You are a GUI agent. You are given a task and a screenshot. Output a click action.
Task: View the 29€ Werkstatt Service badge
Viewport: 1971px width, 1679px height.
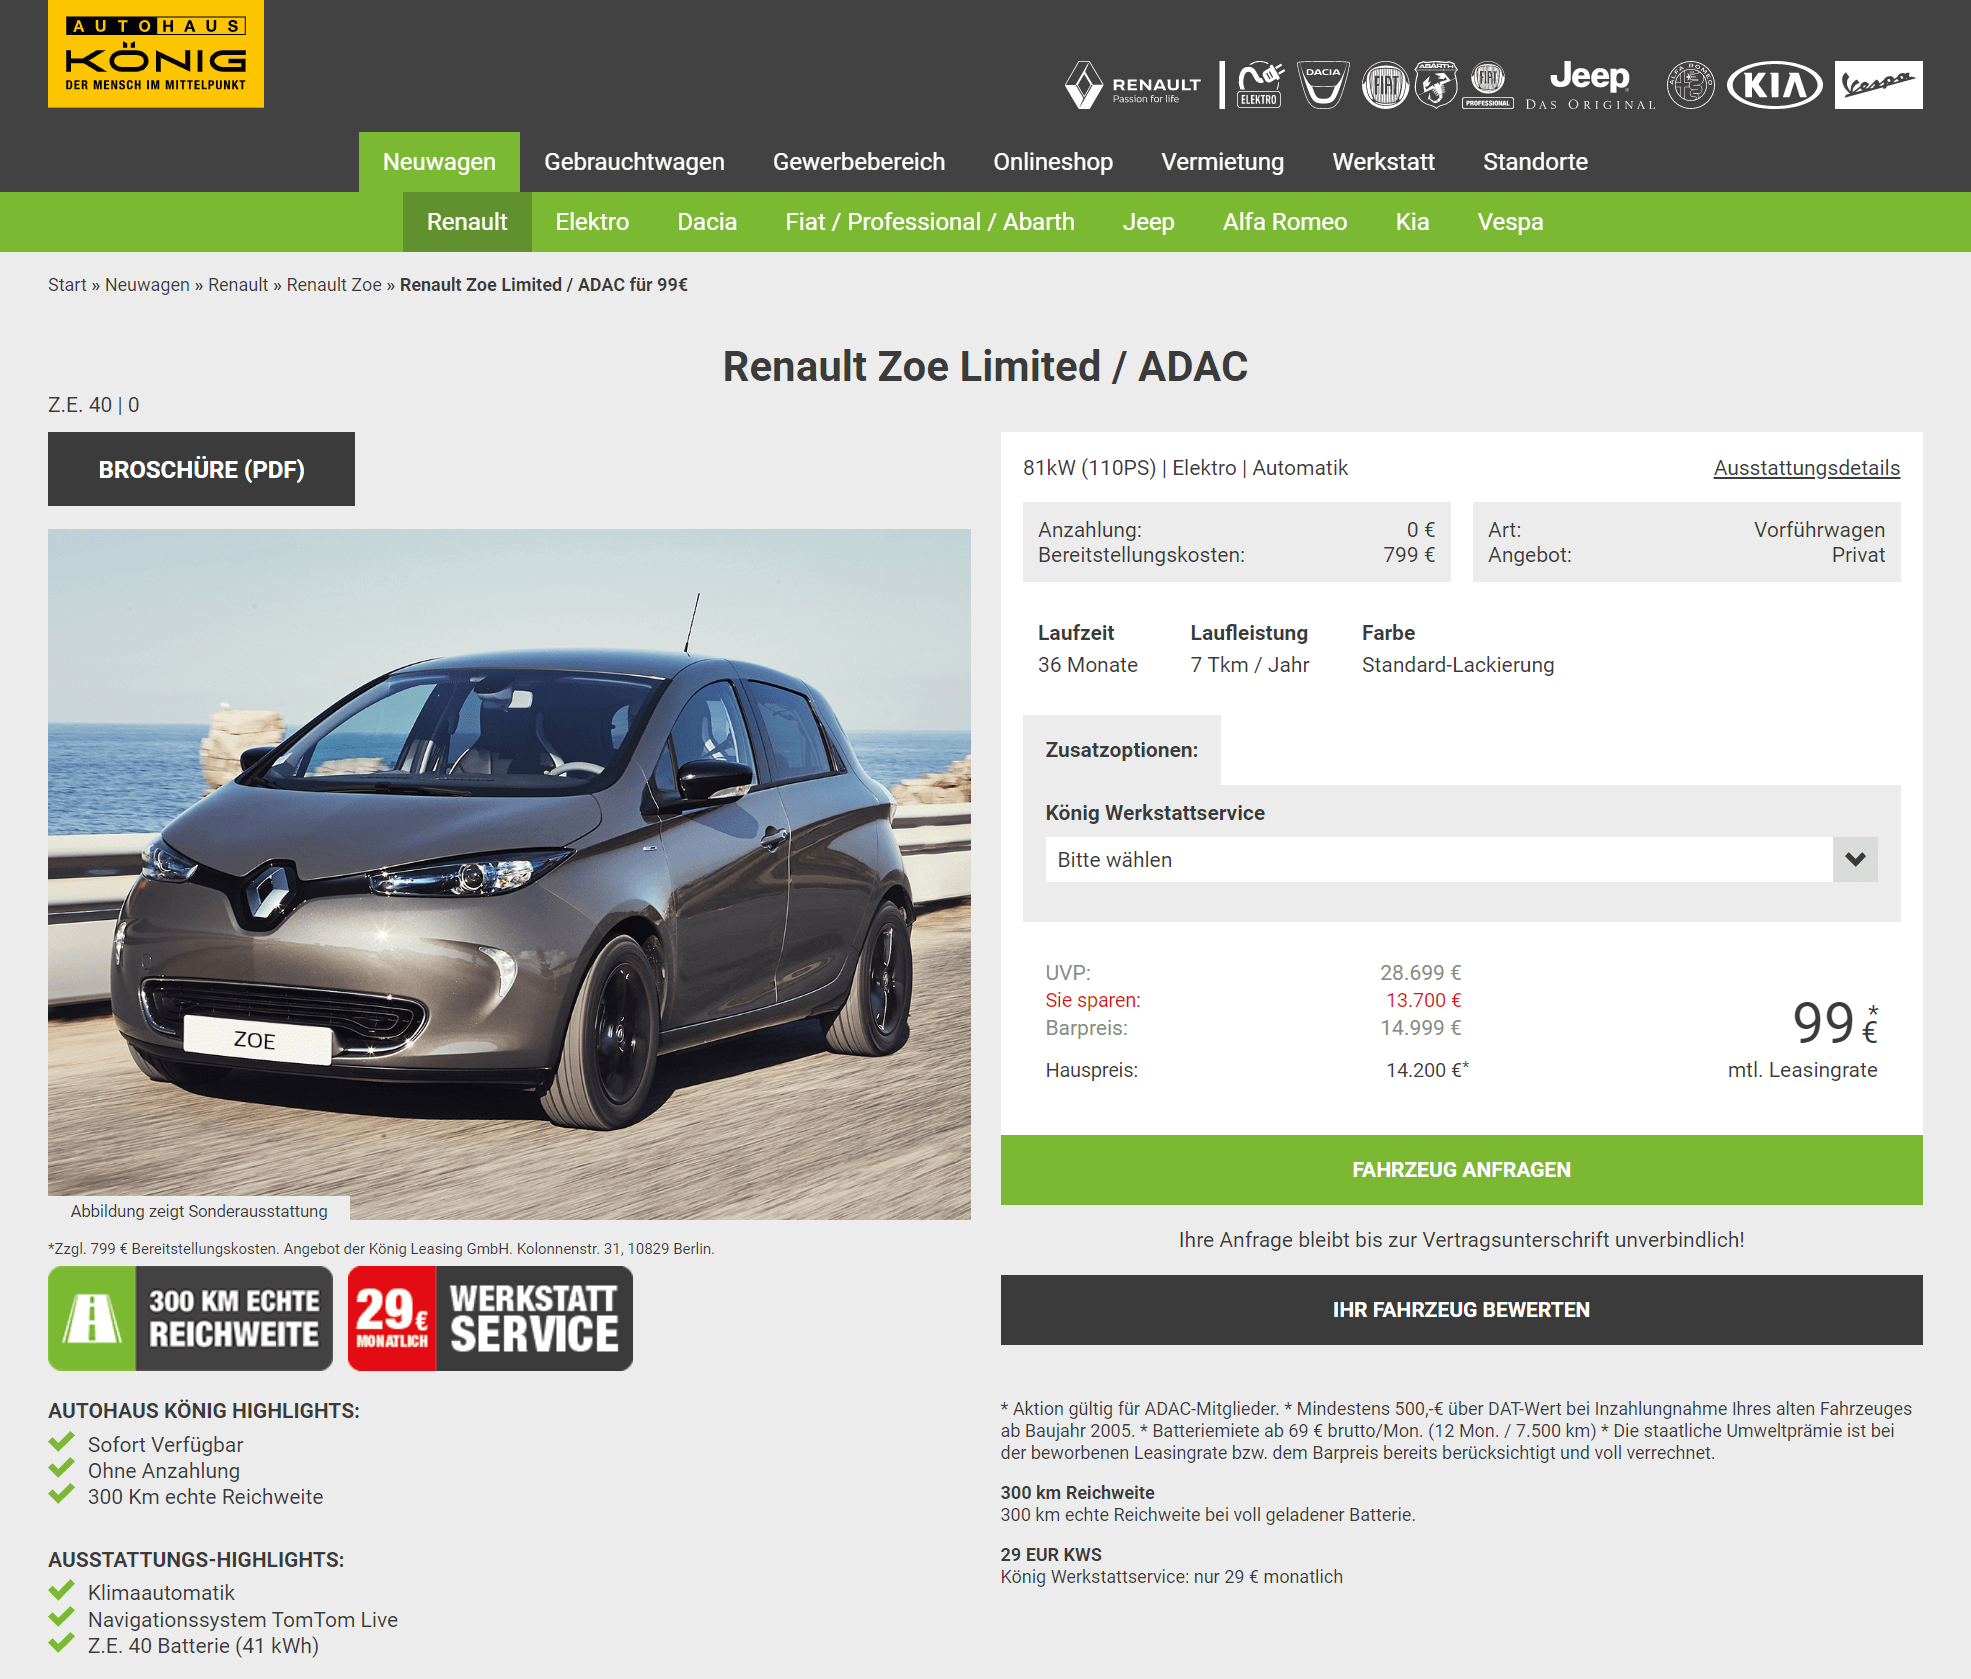[x=490, y=1318]
